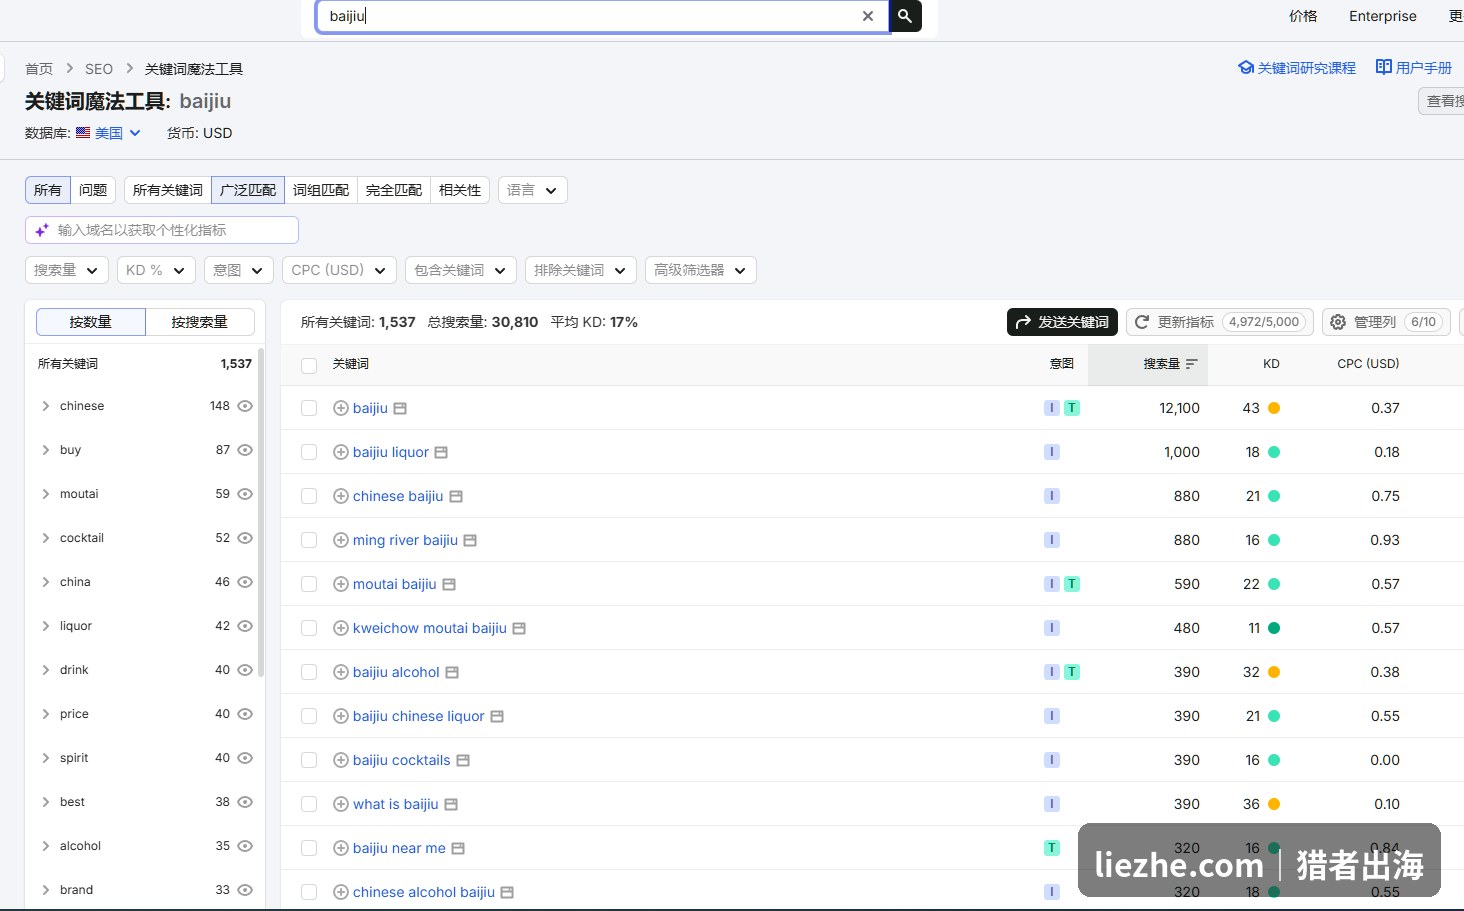The image size is (1464, 911).
Task: Open the ming river baijiu keyword link
Action: pos(405,540)
